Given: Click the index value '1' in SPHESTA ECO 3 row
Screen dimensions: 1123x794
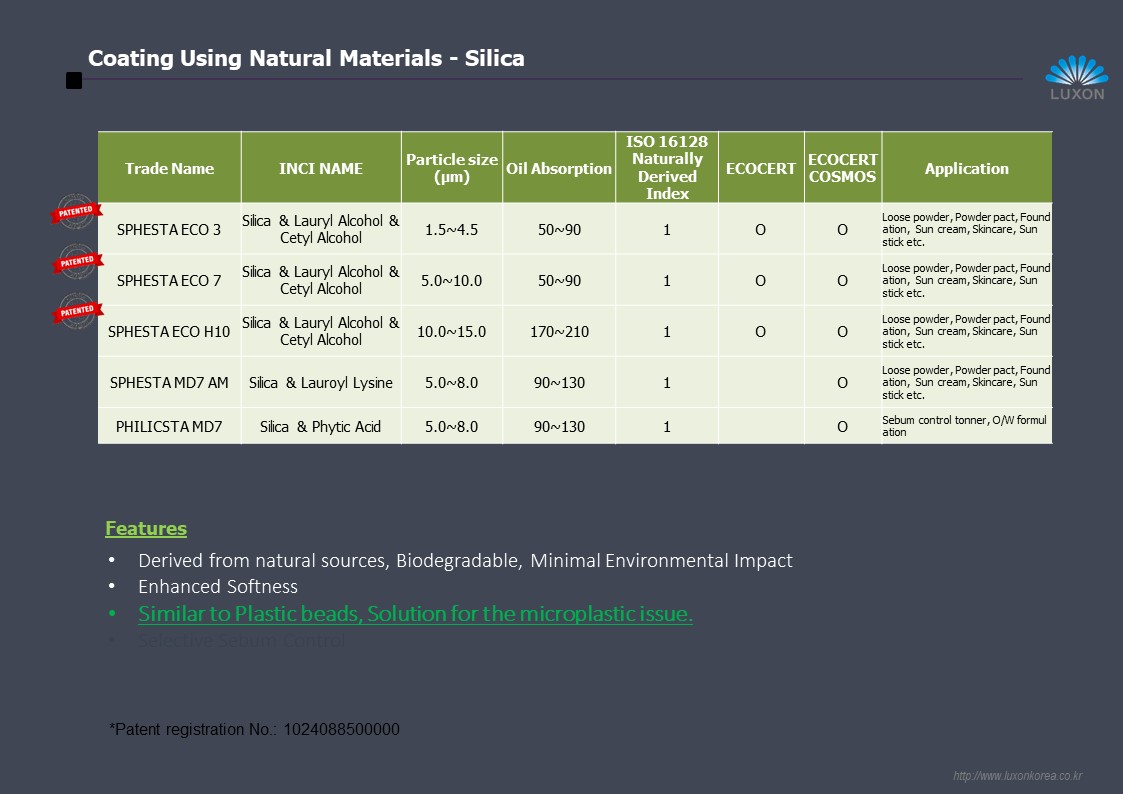Looking at the screenshot, I should [x=667, y=229].
